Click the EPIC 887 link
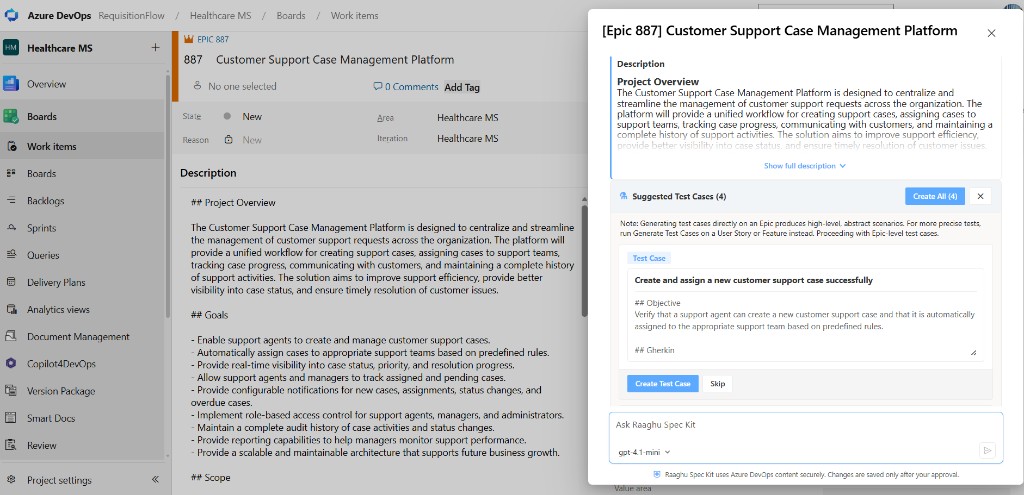This screenshot has height=495, width=1024. point(213,39)
